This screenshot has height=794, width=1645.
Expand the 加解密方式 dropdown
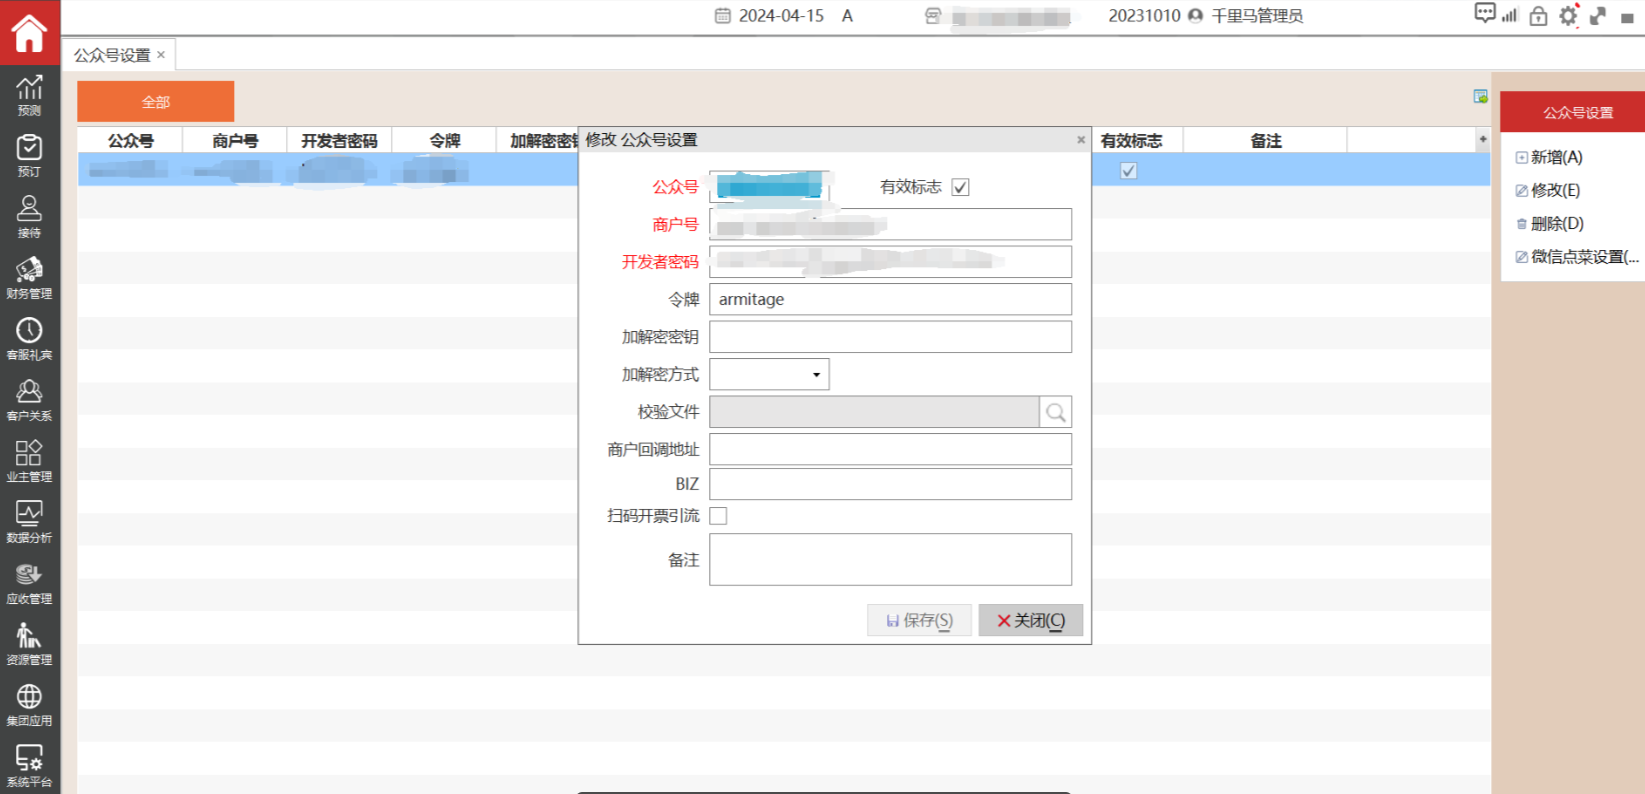(x=816, y=375)
